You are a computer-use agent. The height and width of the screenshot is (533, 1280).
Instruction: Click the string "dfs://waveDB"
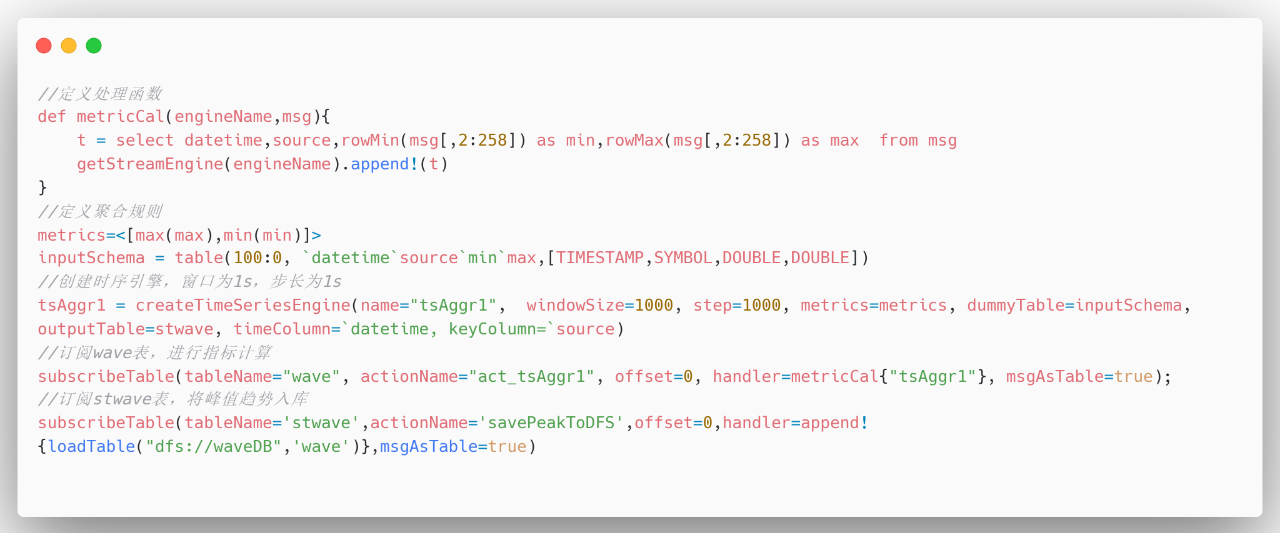(x=214, y=446)
